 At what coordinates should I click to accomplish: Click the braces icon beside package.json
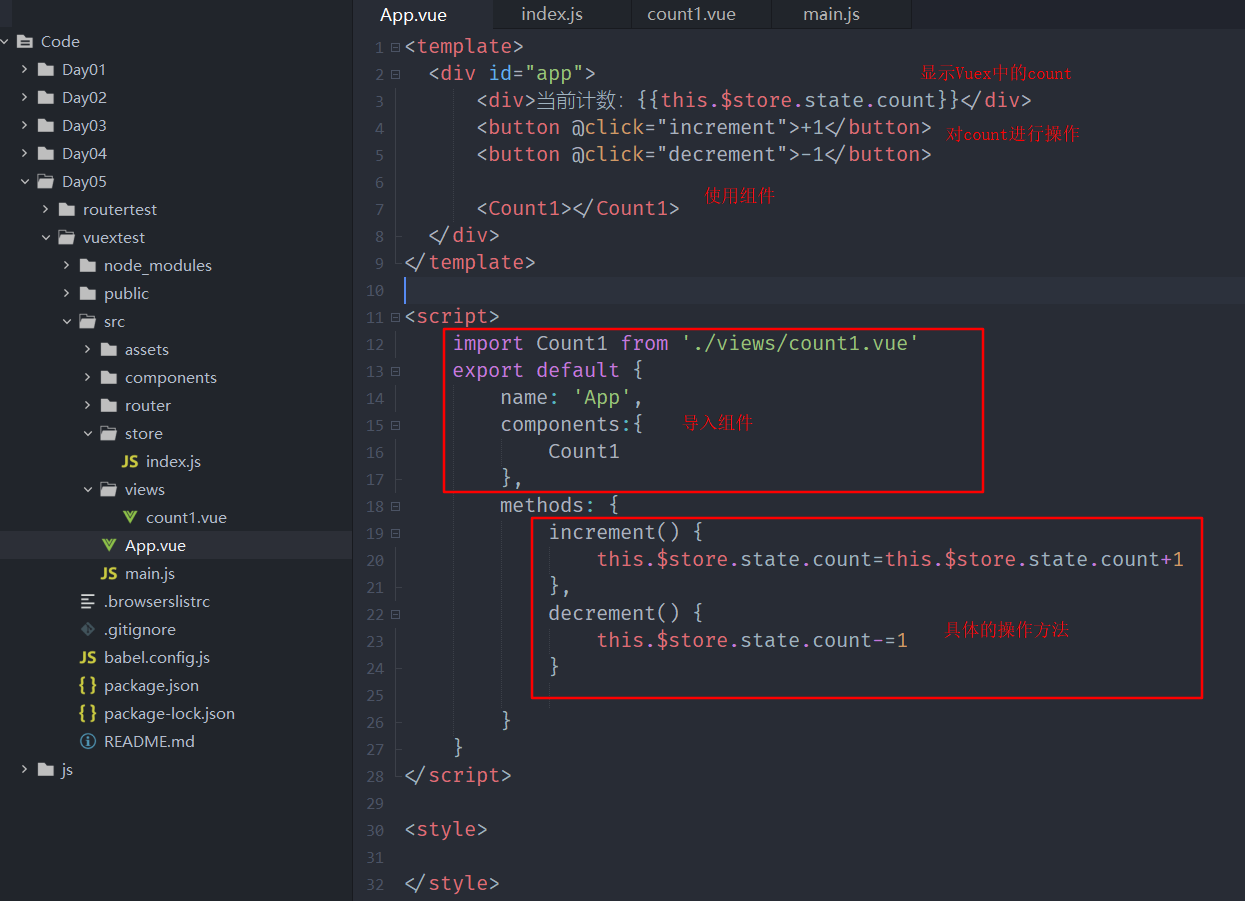(88, 686)
